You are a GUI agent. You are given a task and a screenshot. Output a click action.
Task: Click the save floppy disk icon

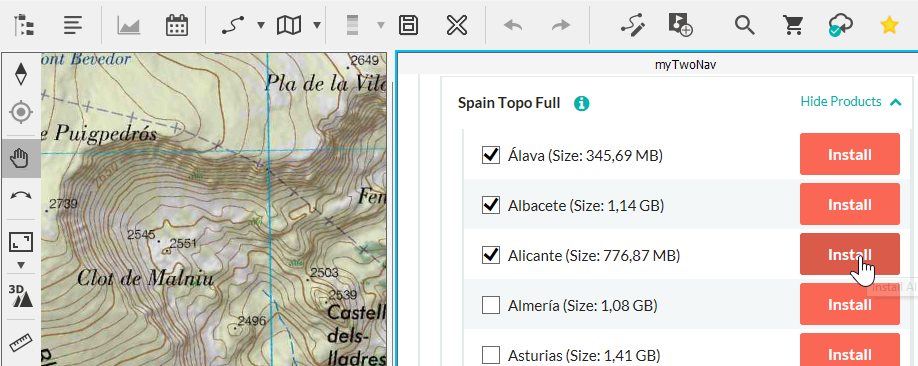407,25
